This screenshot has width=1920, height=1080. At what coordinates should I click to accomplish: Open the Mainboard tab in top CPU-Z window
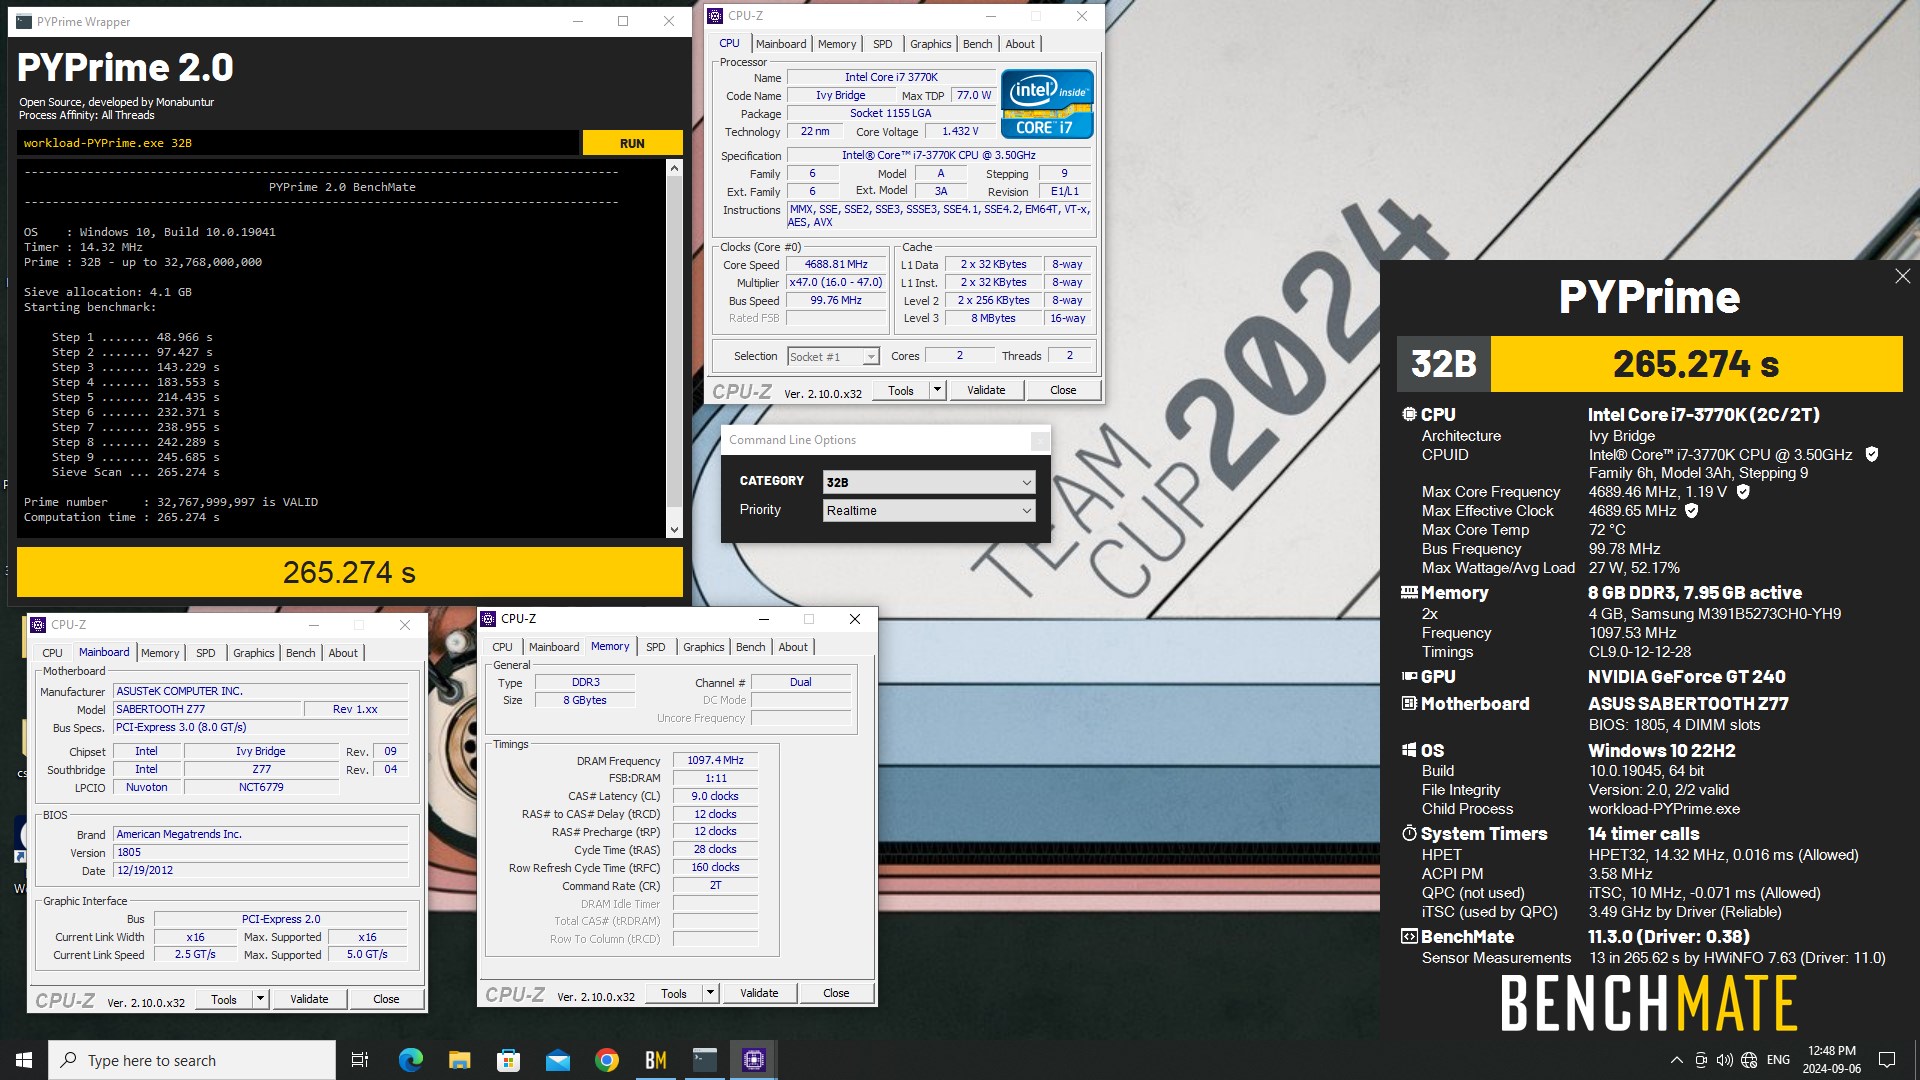(x=780, y=44)
